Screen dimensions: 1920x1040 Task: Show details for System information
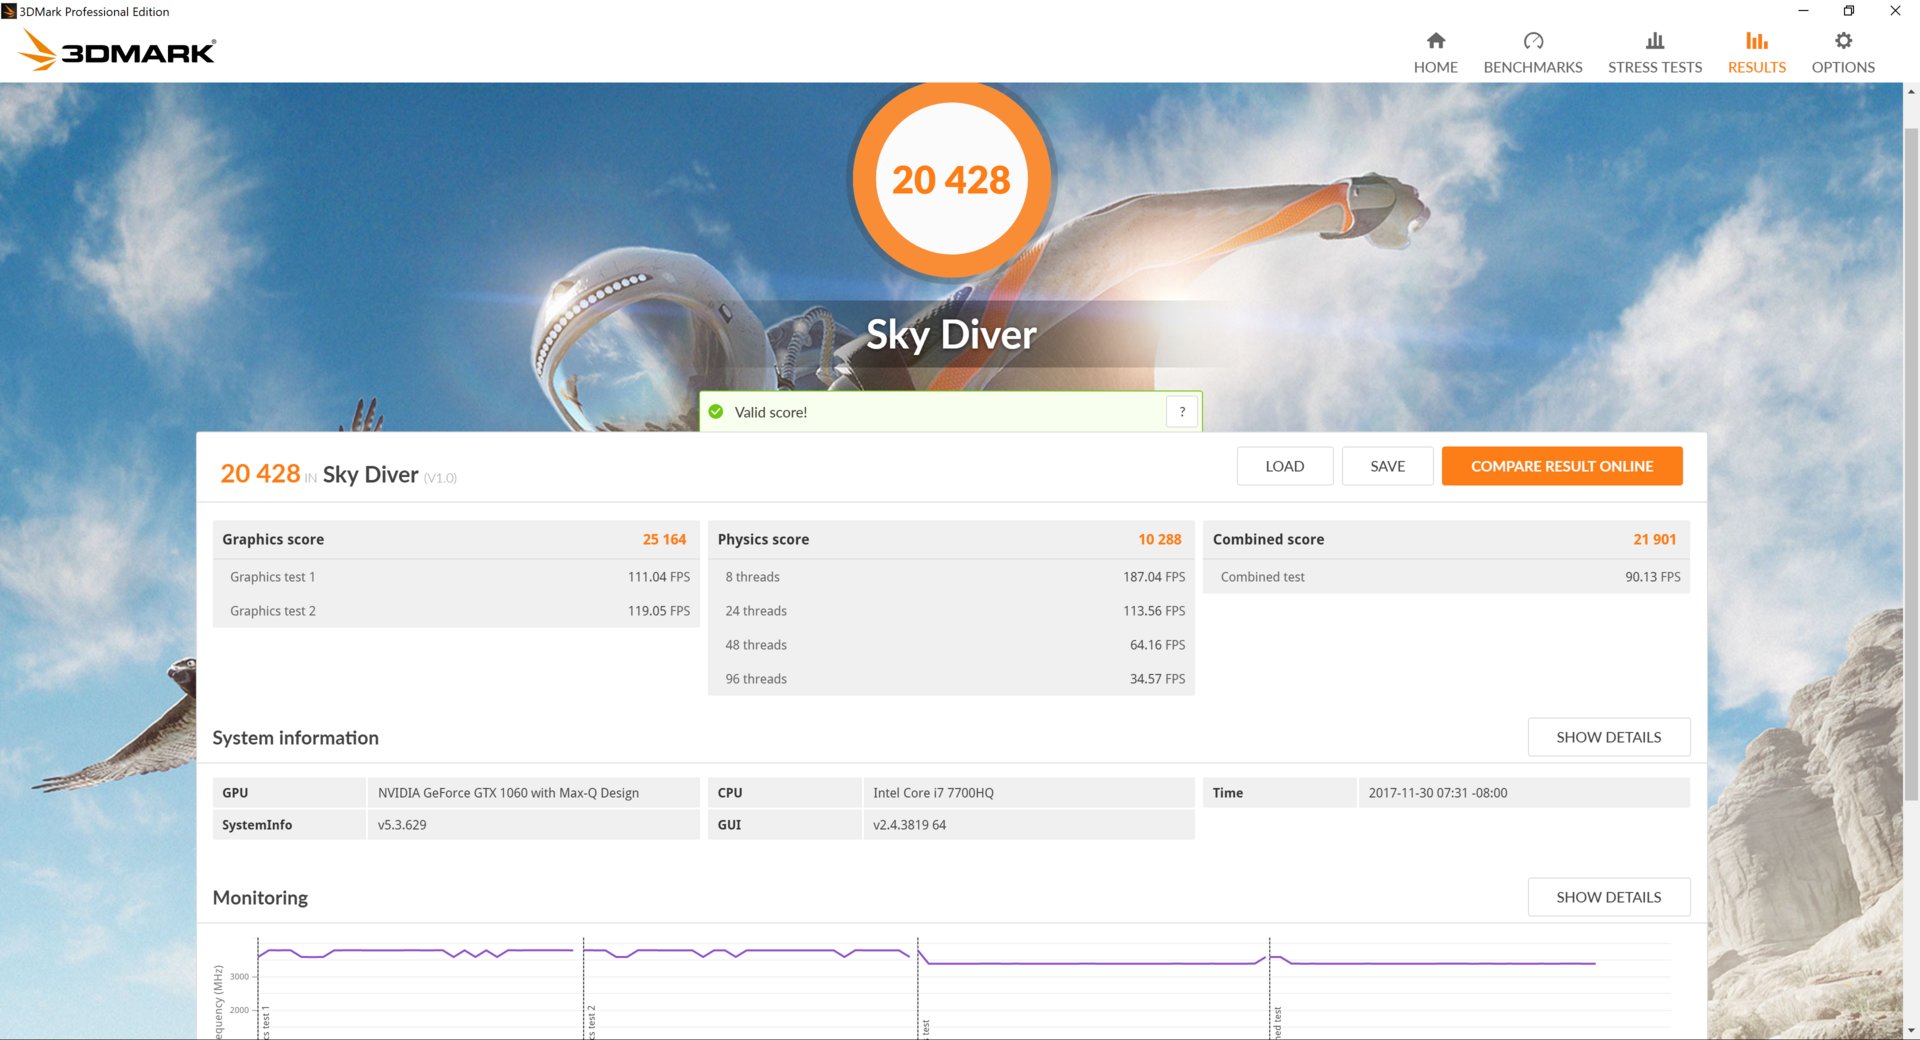(1609, 737)
